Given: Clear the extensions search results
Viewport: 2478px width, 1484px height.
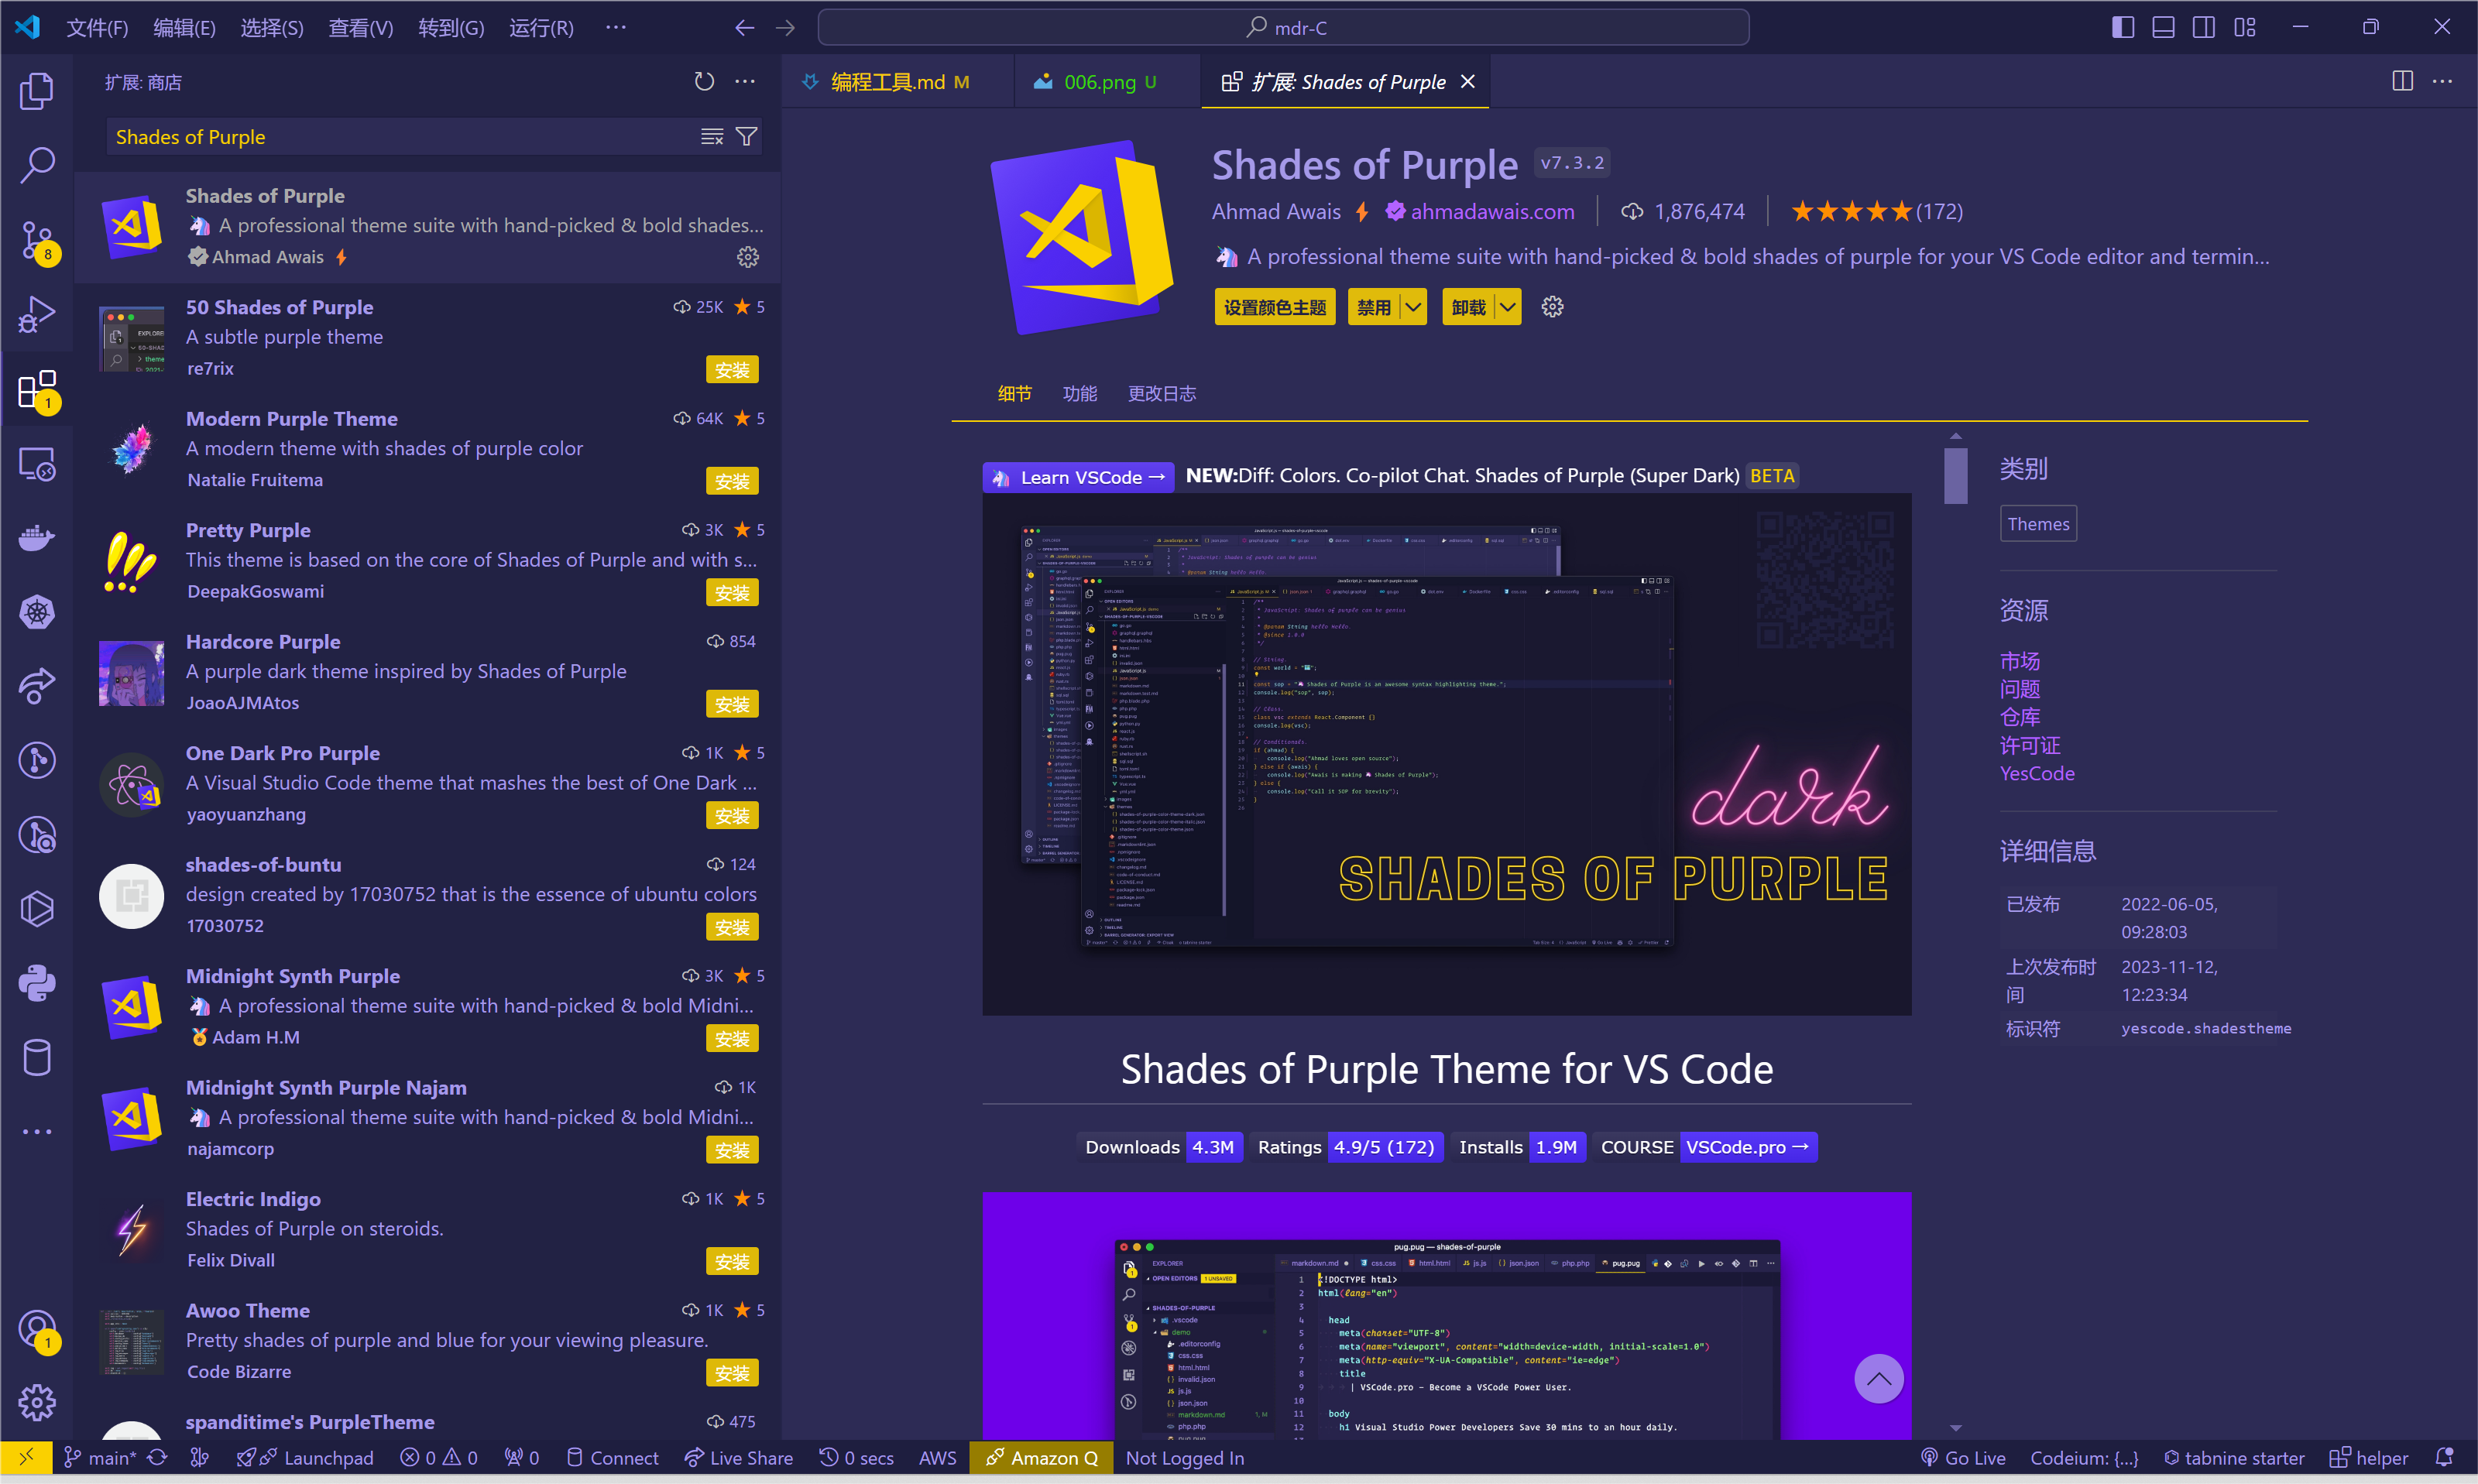Looking at the screenshot, I should pos(712,137).
